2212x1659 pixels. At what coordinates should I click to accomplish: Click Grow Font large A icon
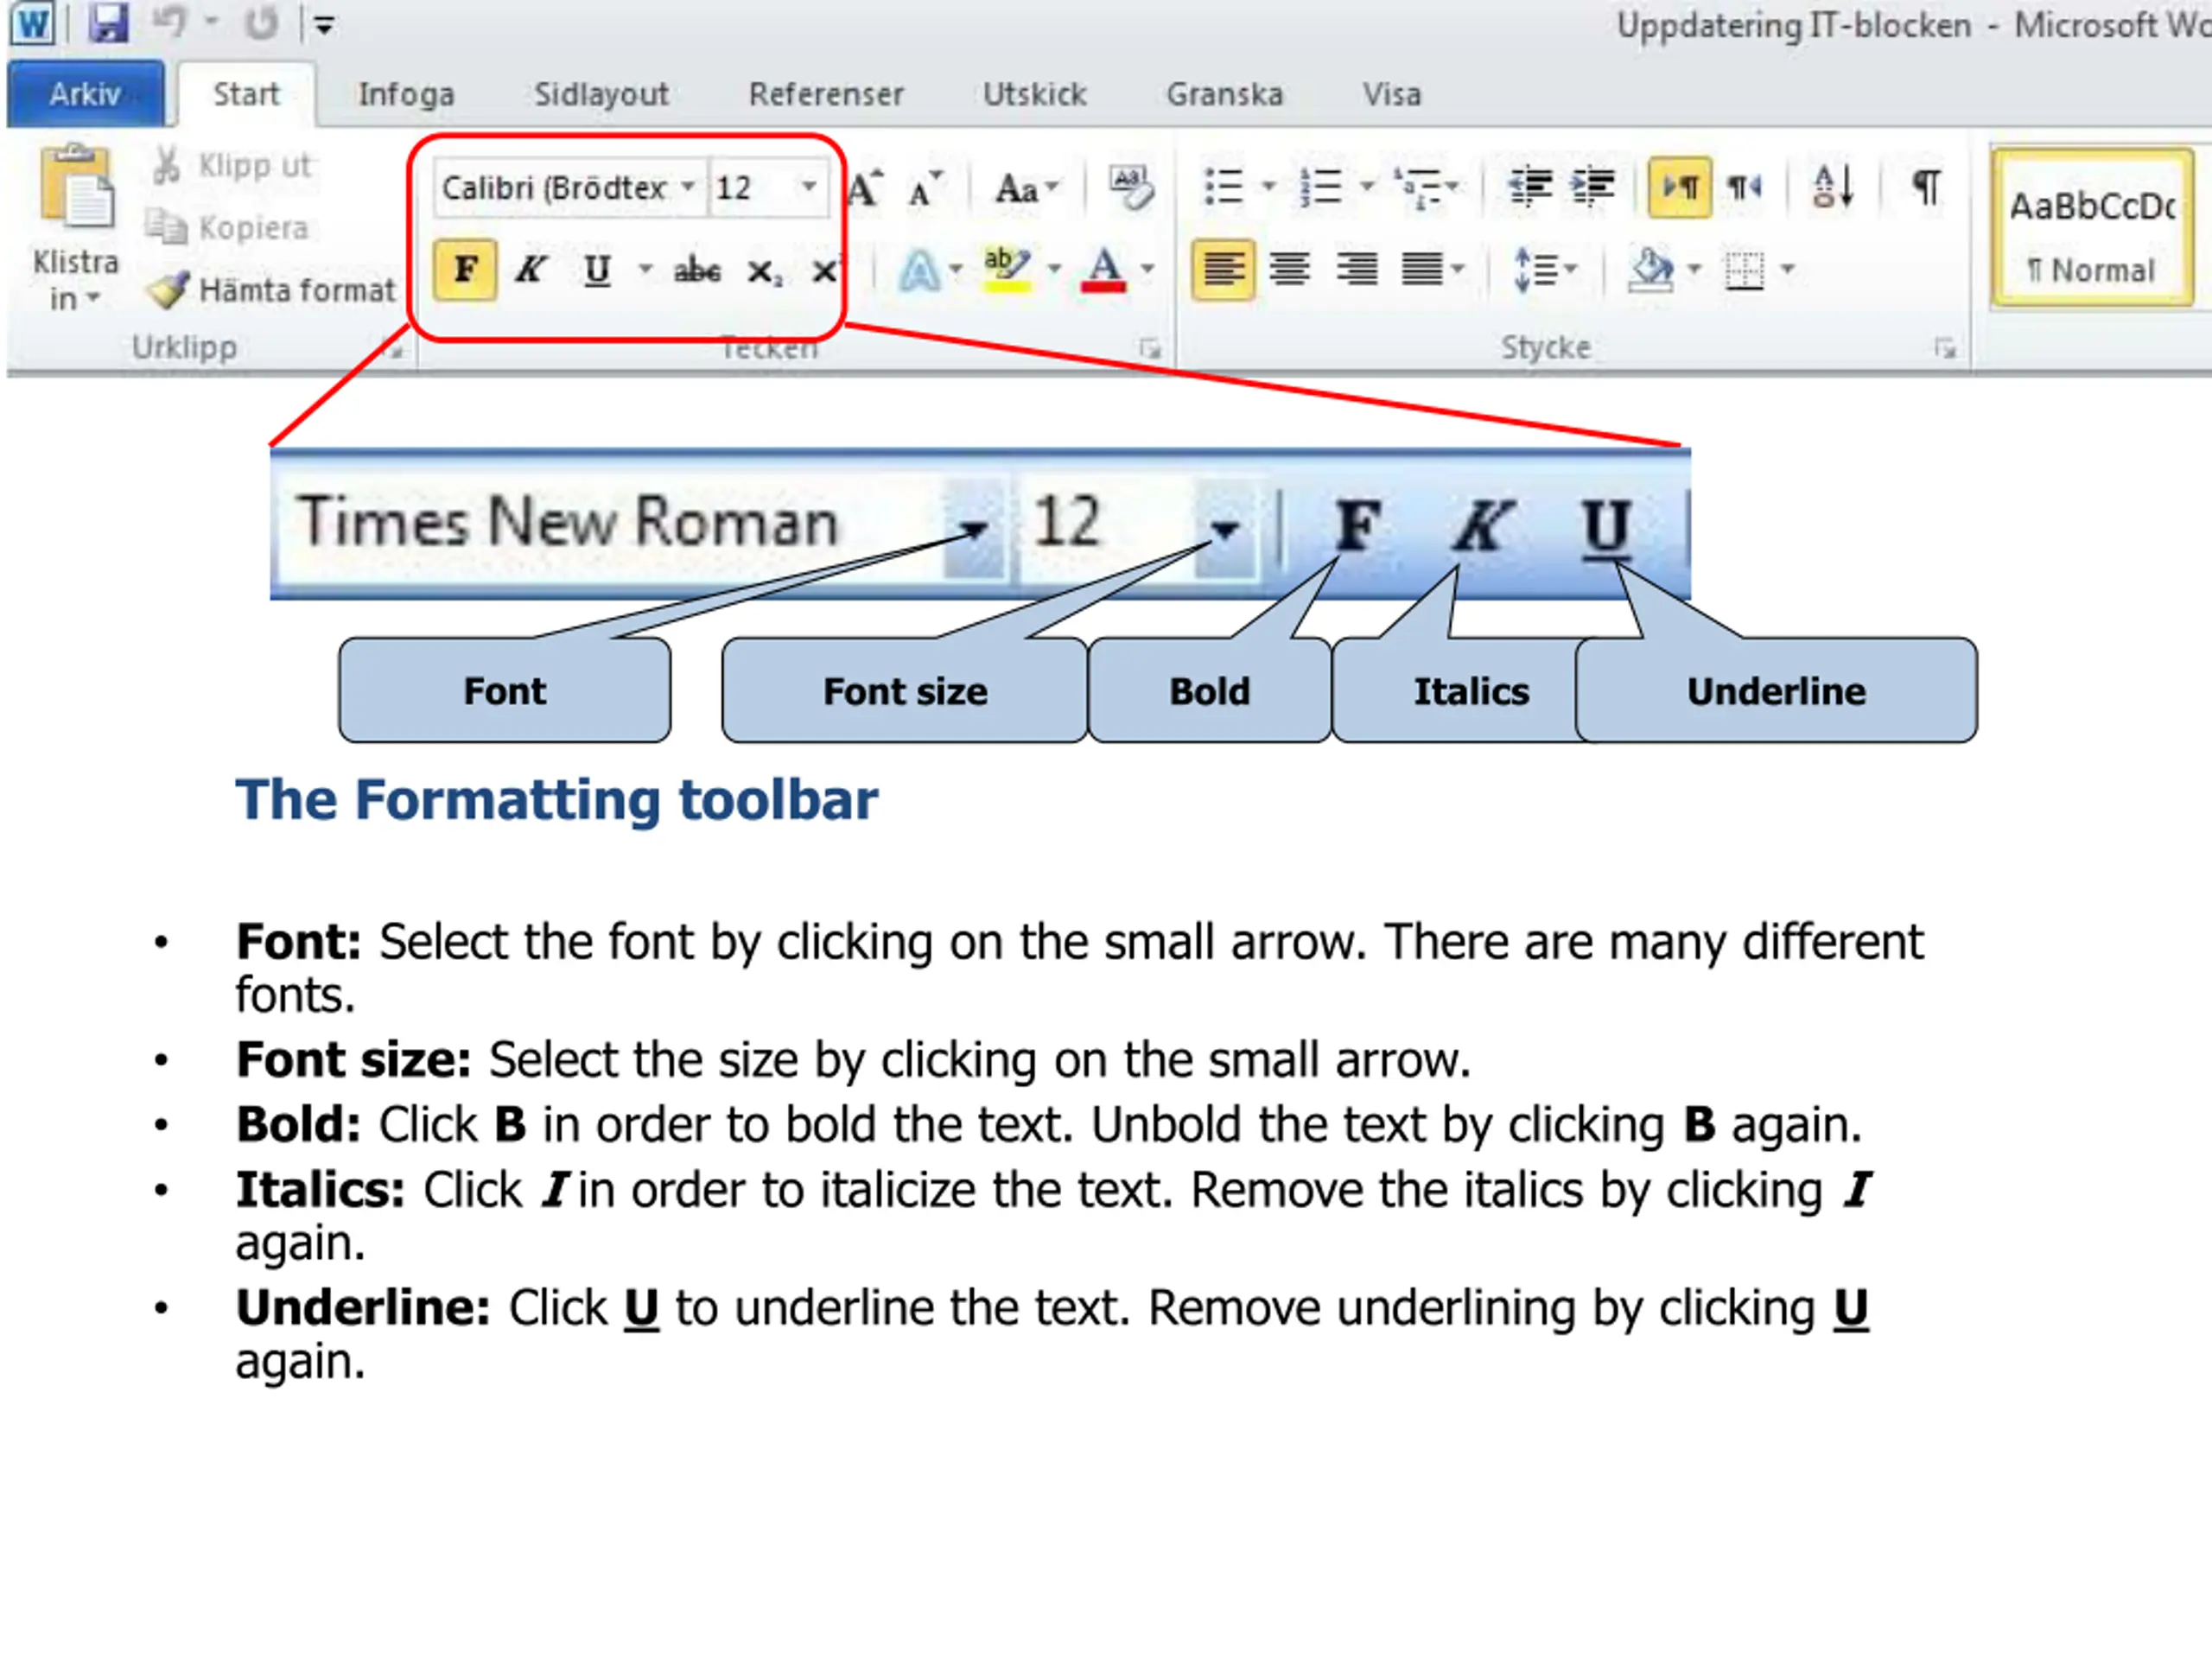tap(865, 188)
